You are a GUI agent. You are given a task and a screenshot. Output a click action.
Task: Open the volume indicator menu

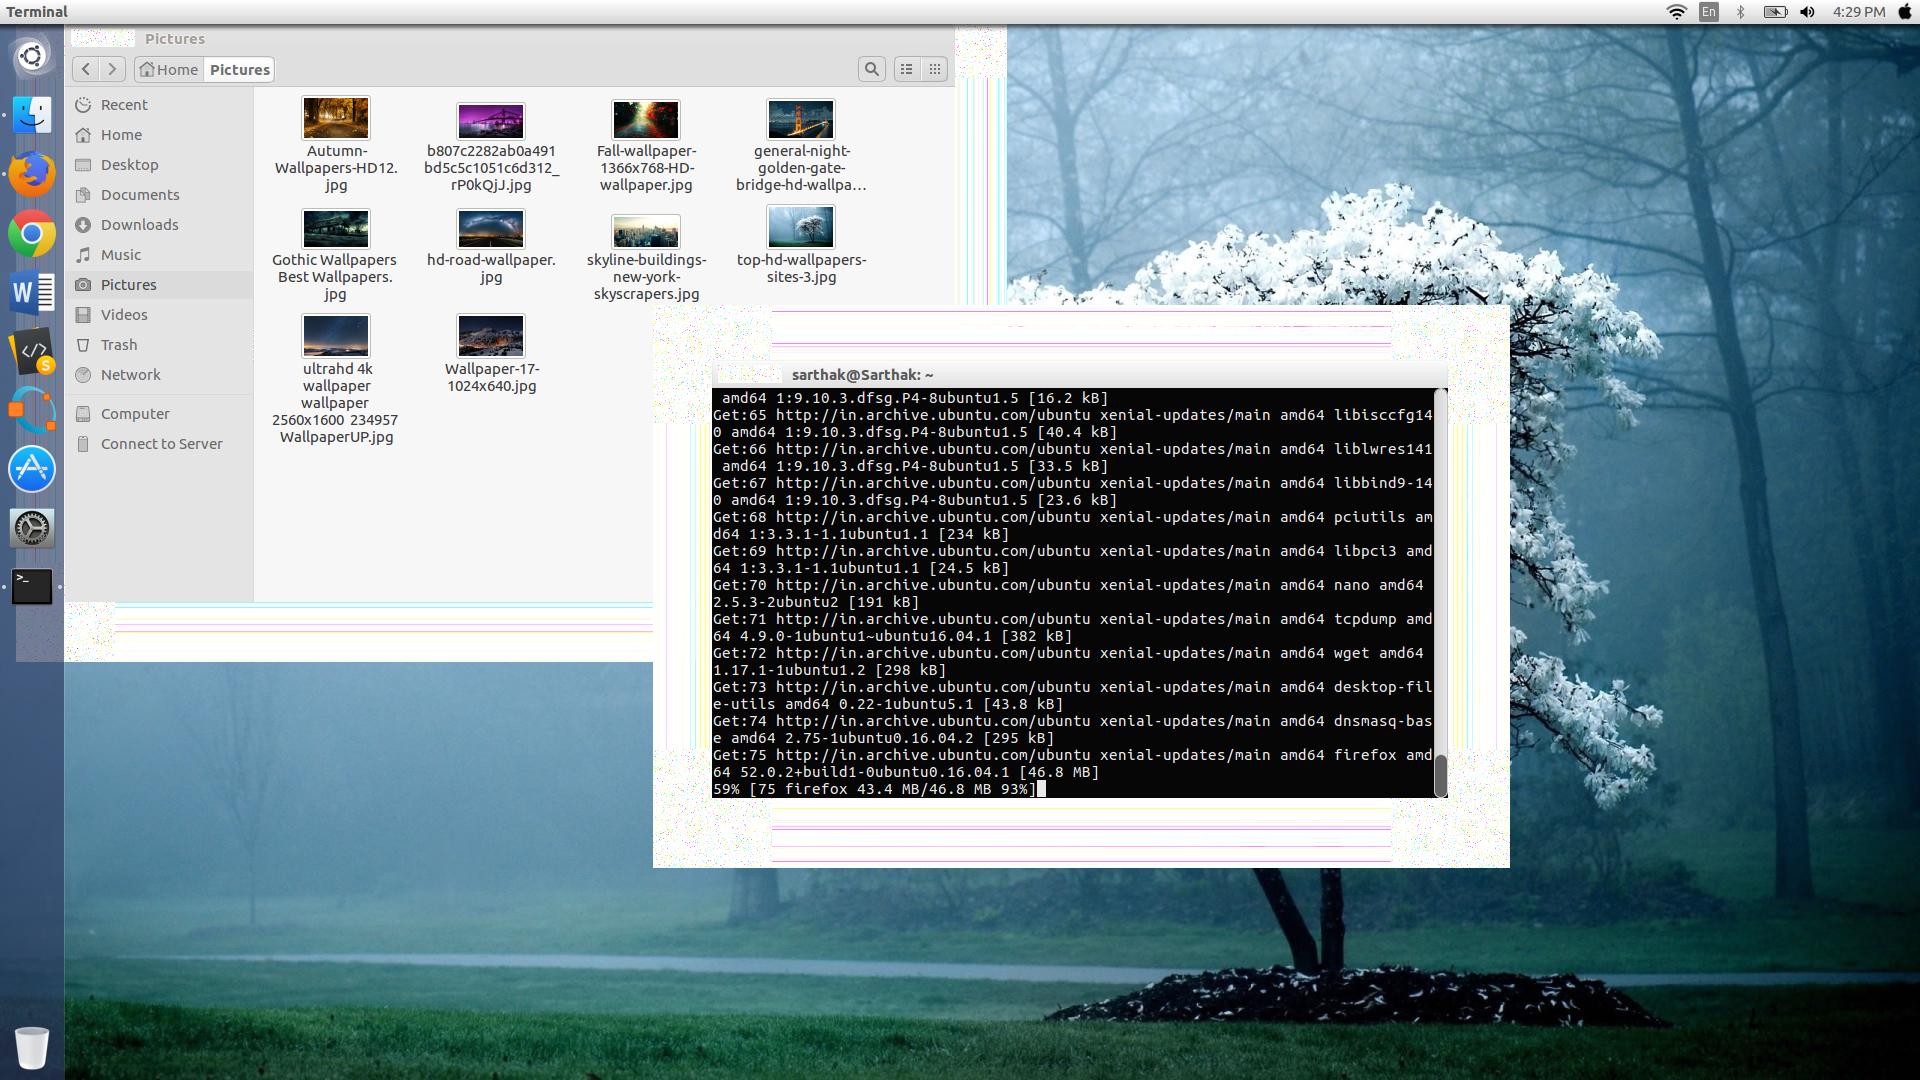point(1806,12)
